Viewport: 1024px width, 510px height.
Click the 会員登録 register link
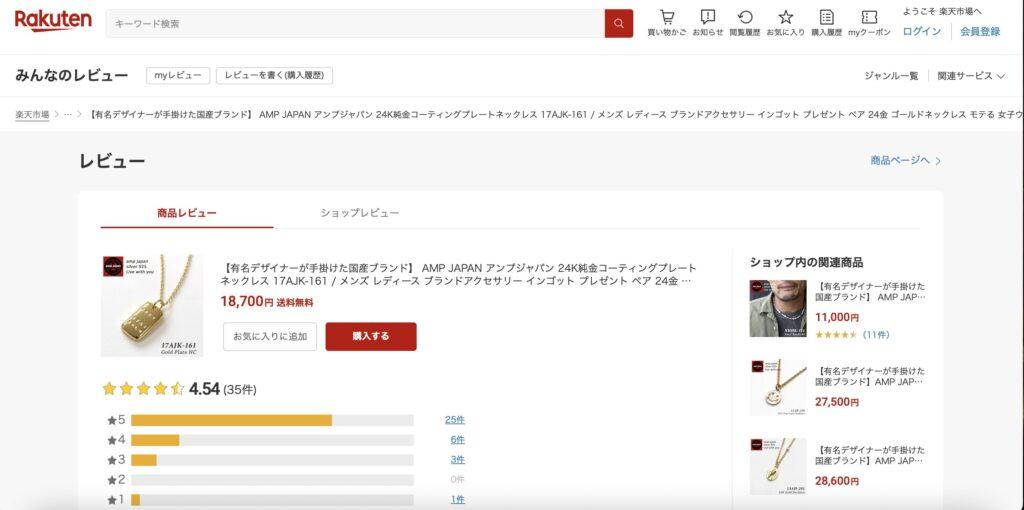click(980, 31)
